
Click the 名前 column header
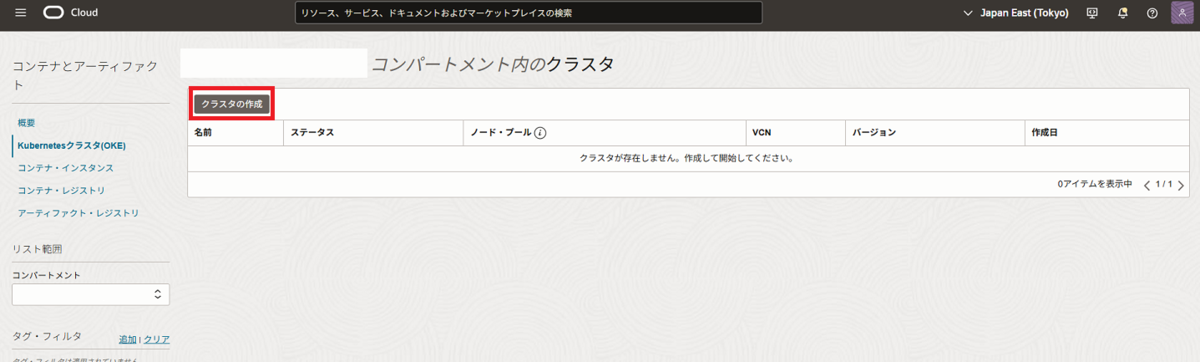click(x=203, y=132)
